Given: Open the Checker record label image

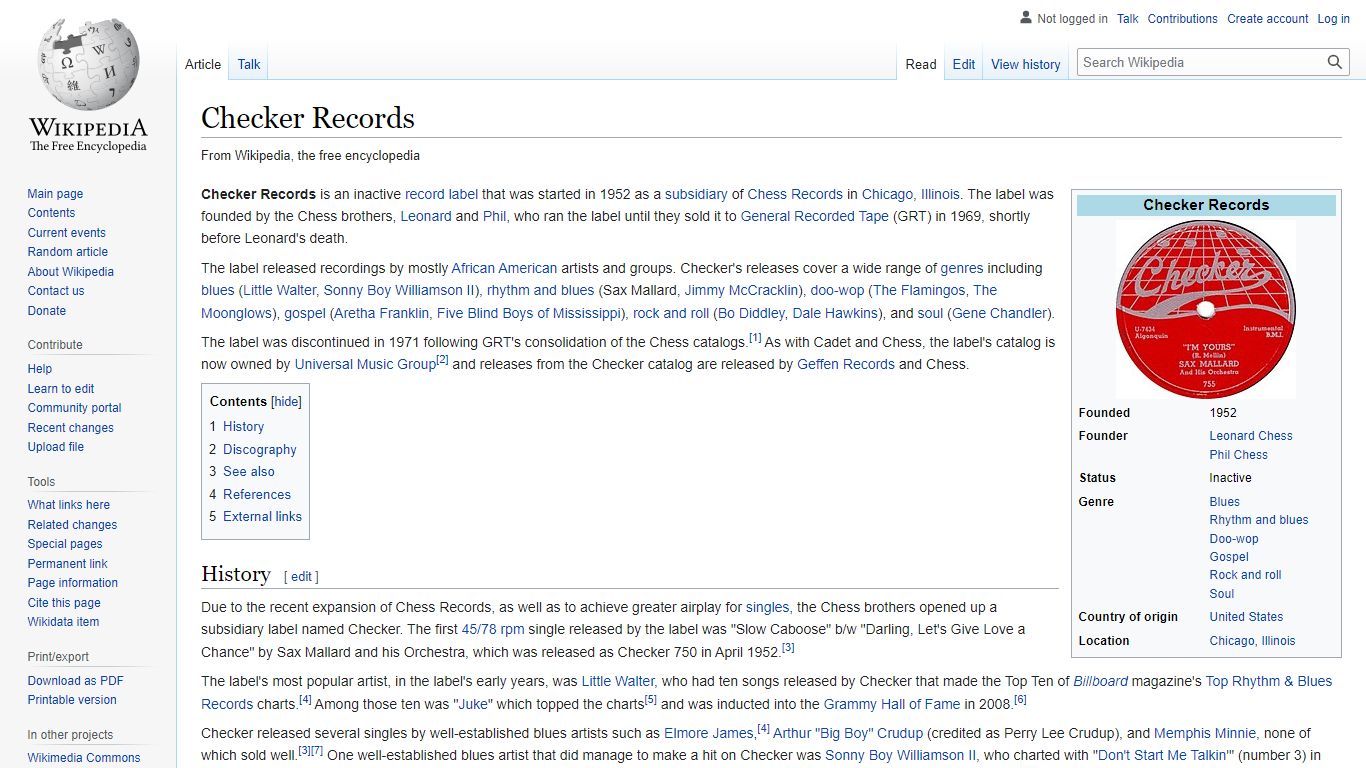Looking at the screenshot, I should [x=1205, y=308].
